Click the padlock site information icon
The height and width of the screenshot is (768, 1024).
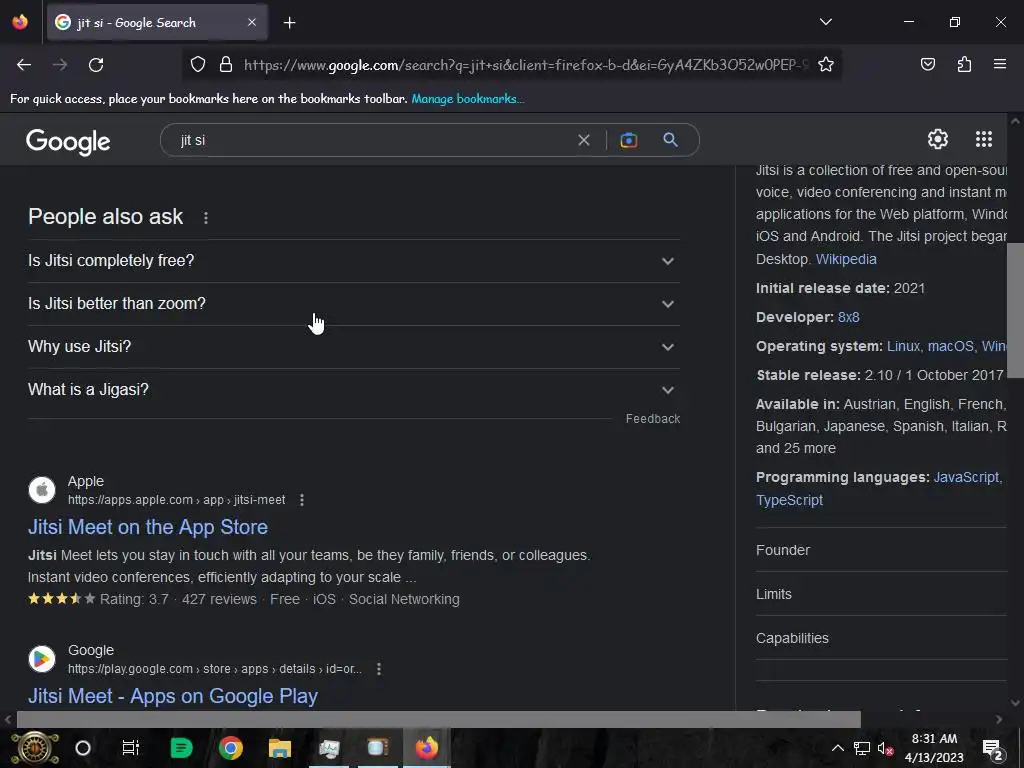[x=226, y=65]
